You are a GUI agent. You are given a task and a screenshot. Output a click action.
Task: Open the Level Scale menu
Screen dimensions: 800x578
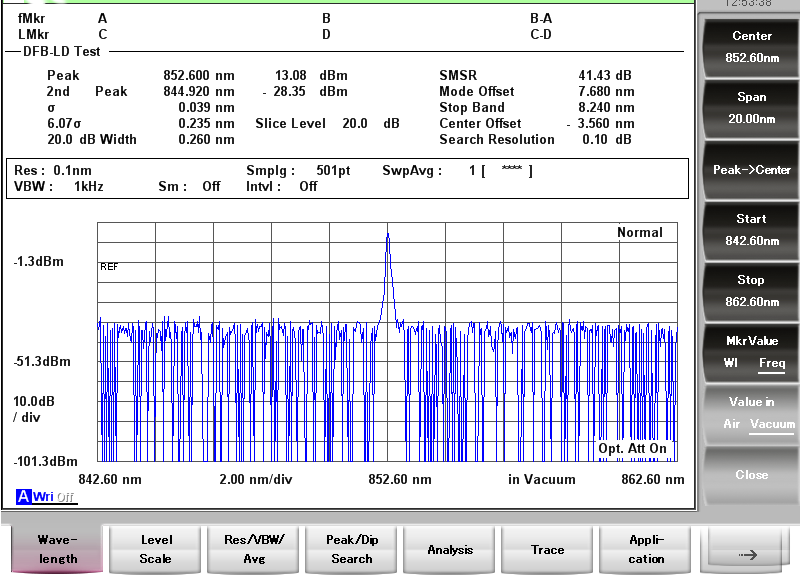(156, 549)
